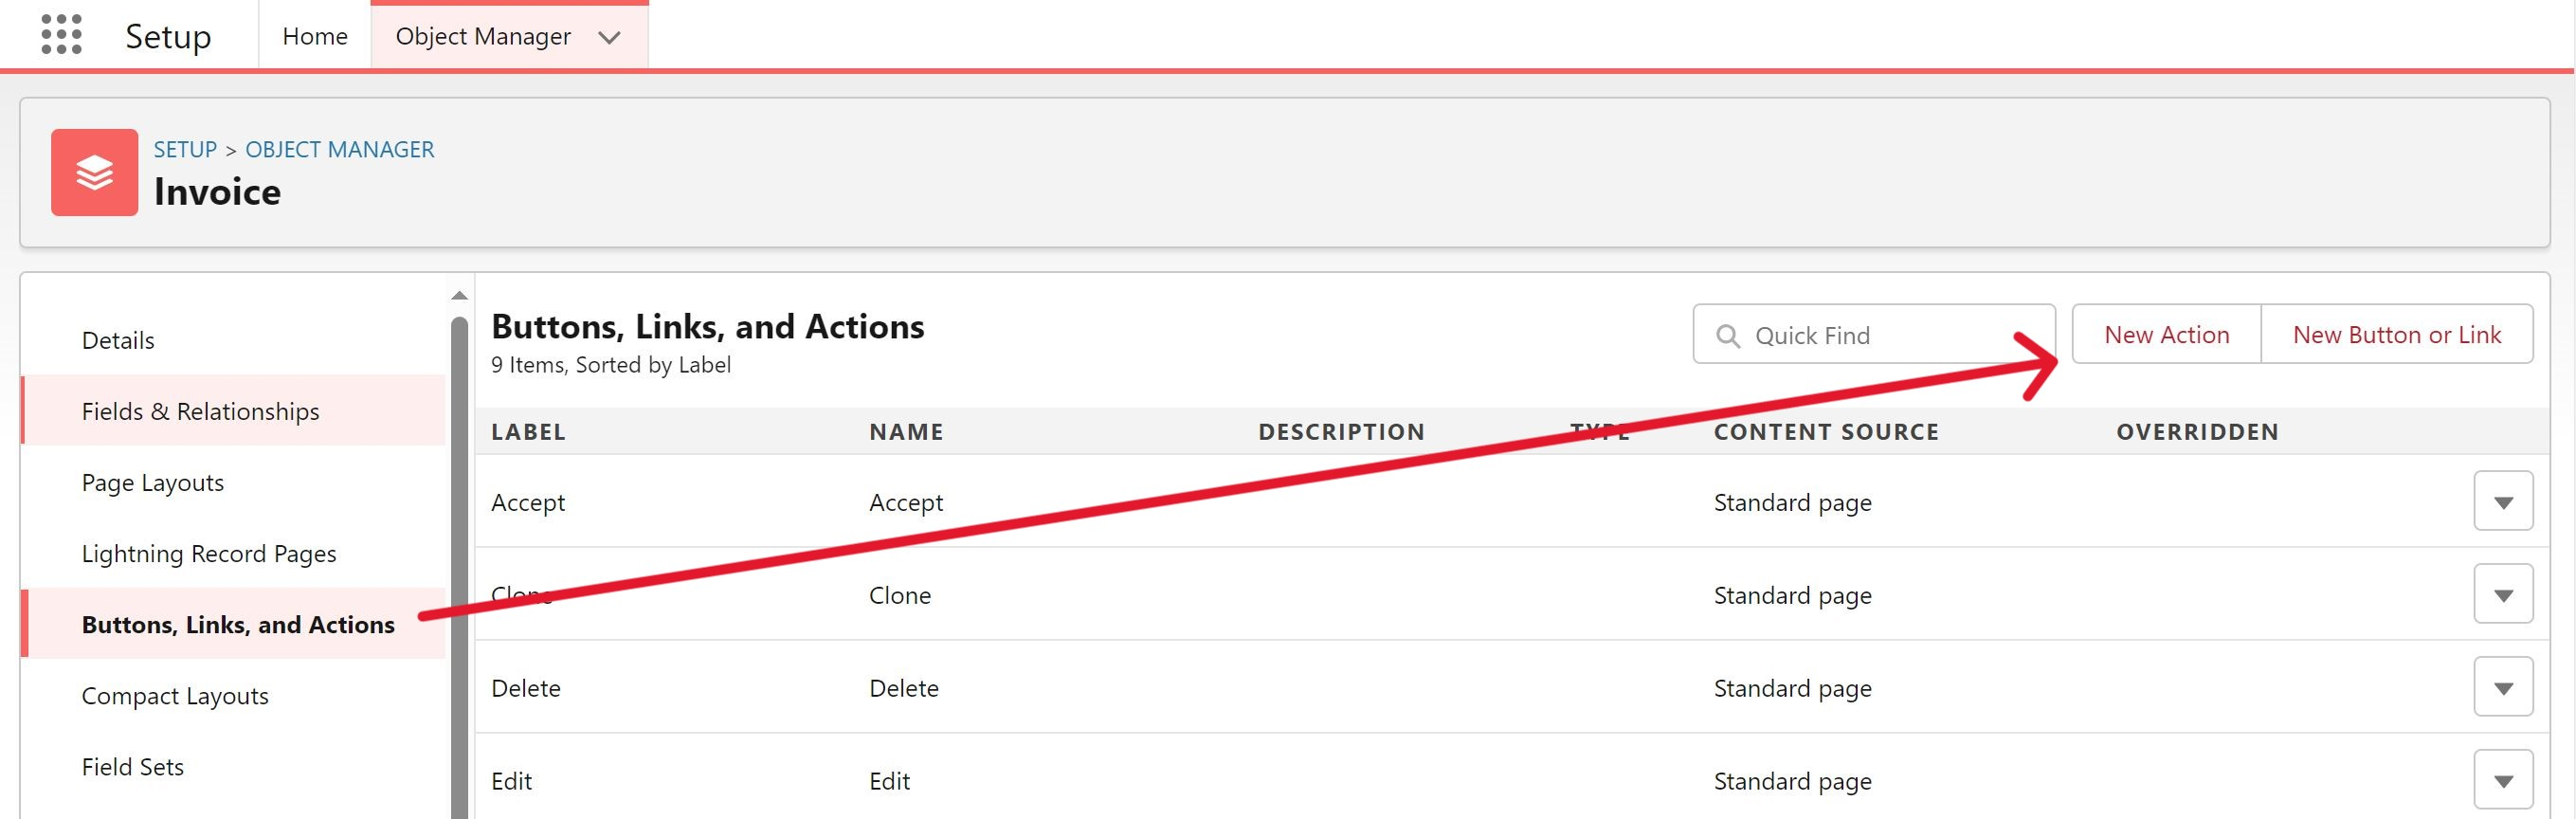Expand the action menu for Edit
This screenshot has width=2576, height=819.
[x=2503, y=780]
